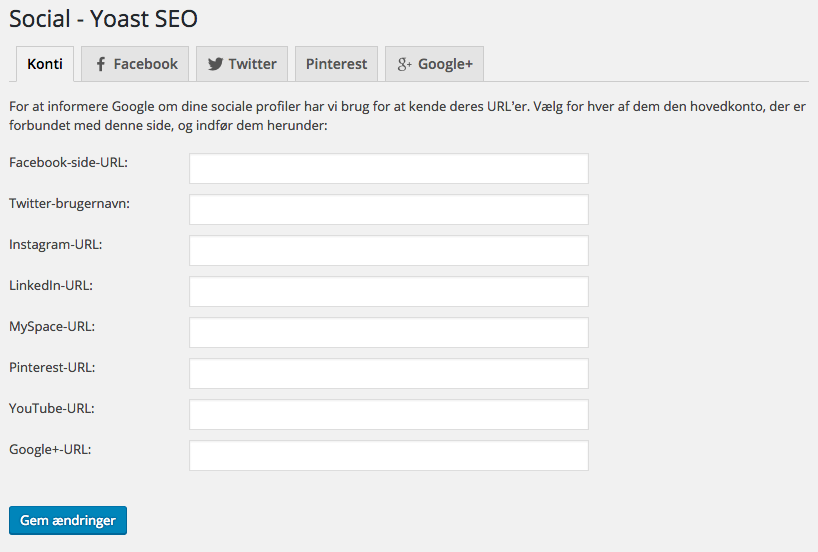The width and height of the screenshot is (818, 552).
Task: Open the Pinterest tab
Action: (336, 64)
